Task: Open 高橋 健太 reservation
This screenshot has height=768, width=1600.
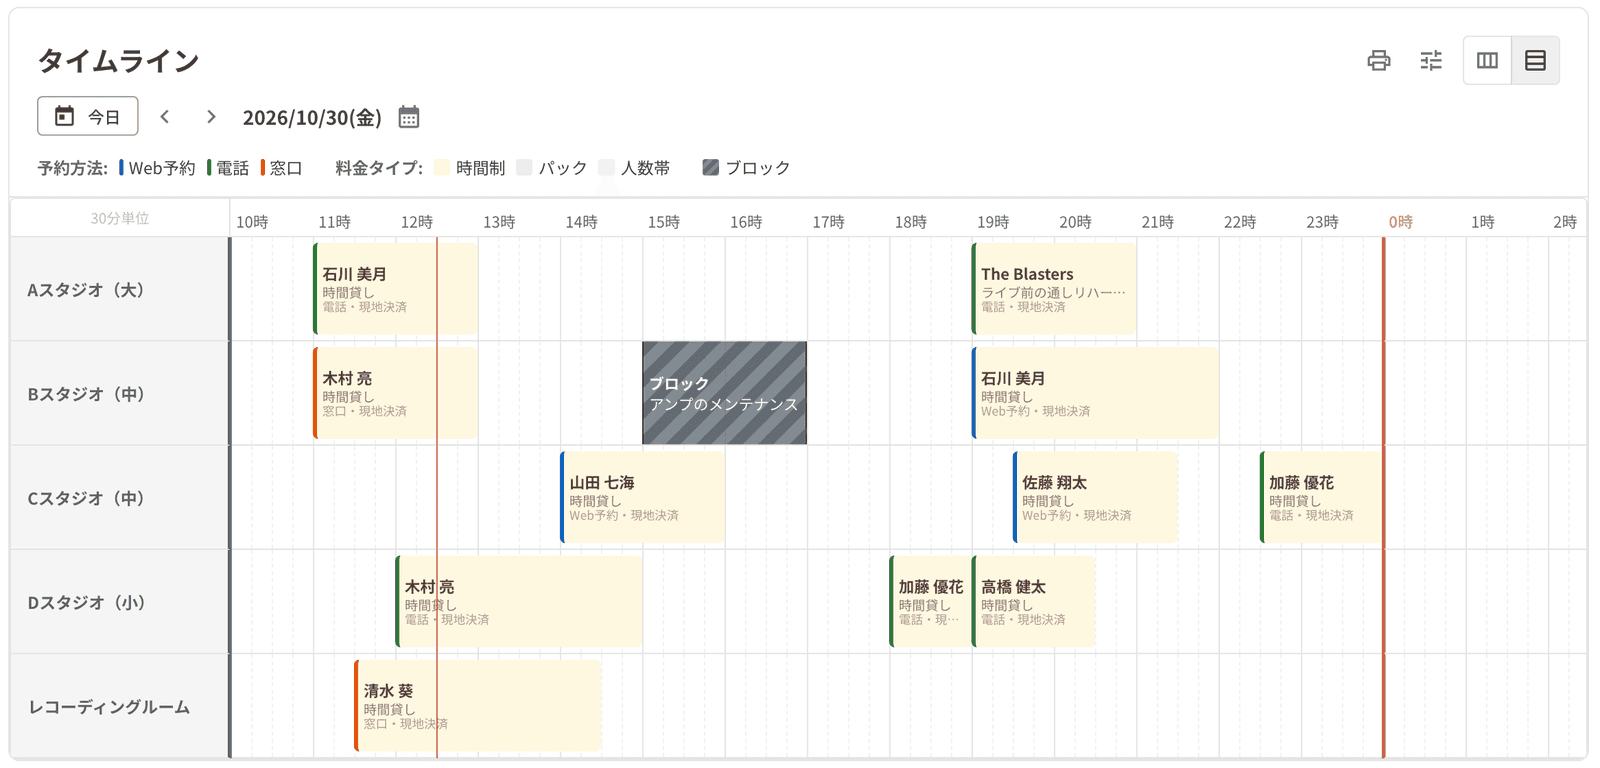Action: [1034, 601]
